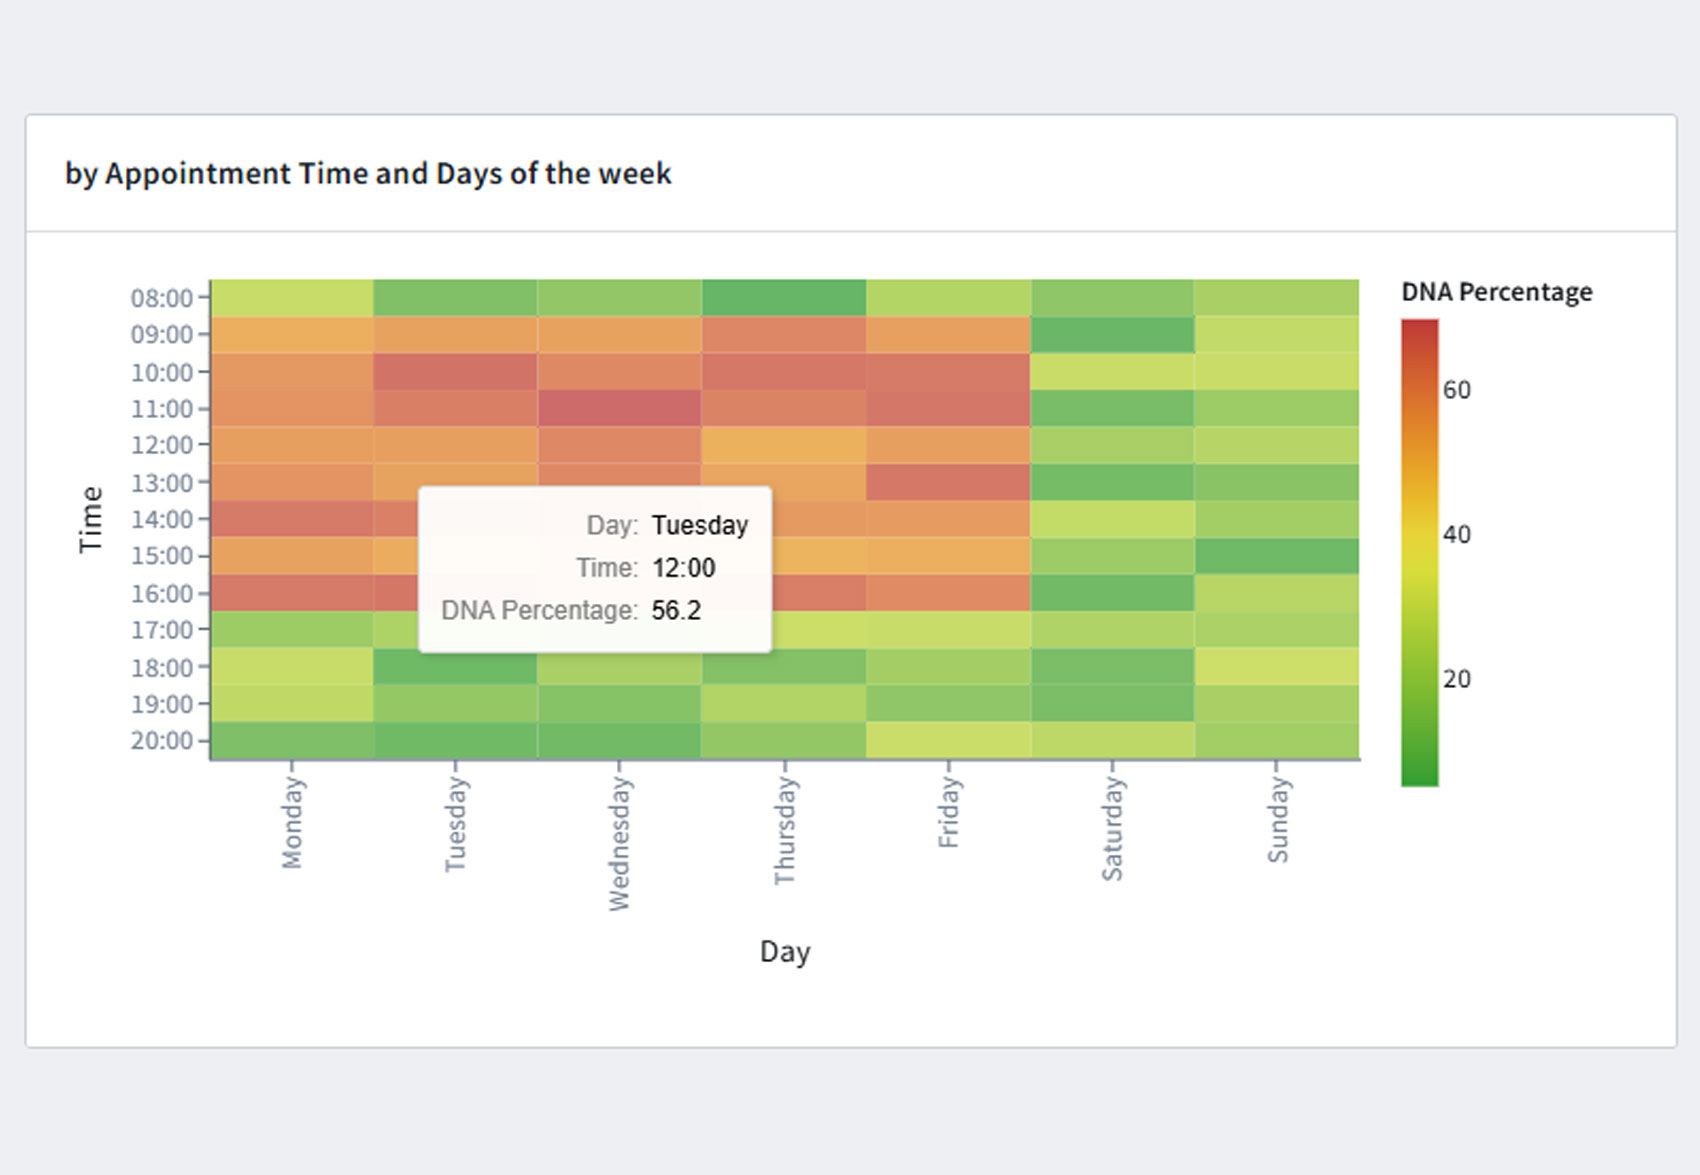This screenshot has width=1700, height=1175.
Task: Click the Tuesday 10:00 heatmap cell
Action: pyautogui.click(x=455, y=372)
